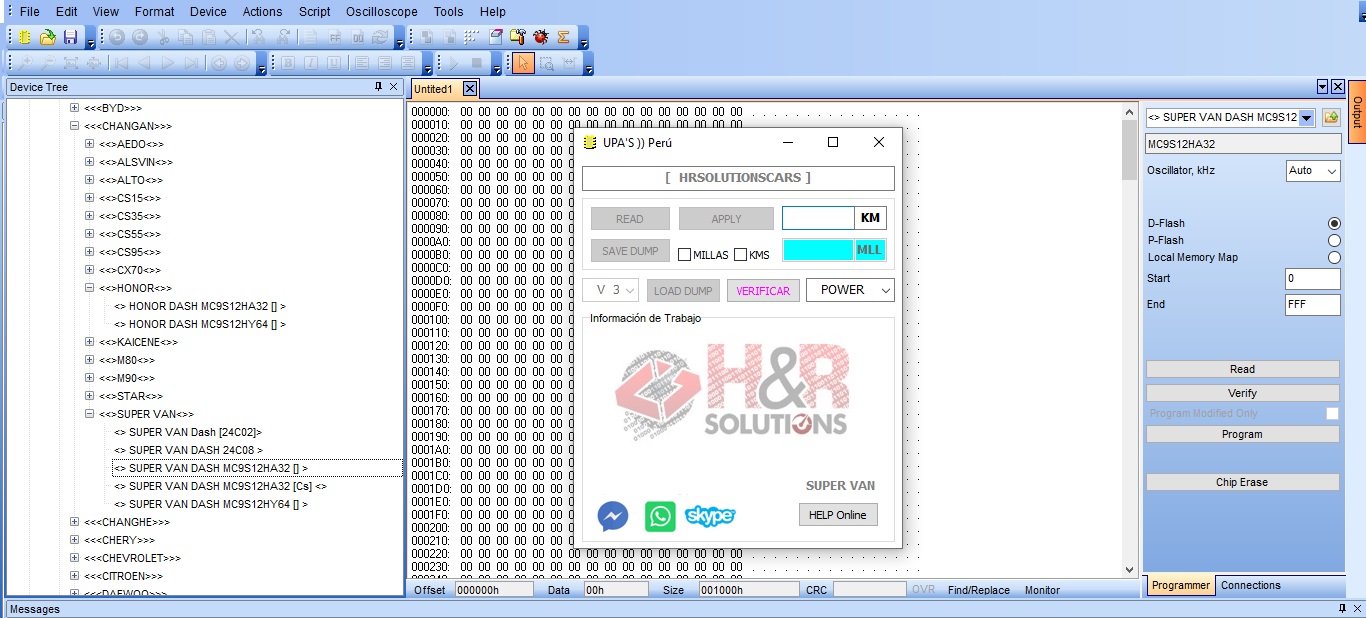Image resolution: width=1366 pixels, height=618 pixels.
Task: Check the KMS checkbox
Action: click(x=741, y=255)
